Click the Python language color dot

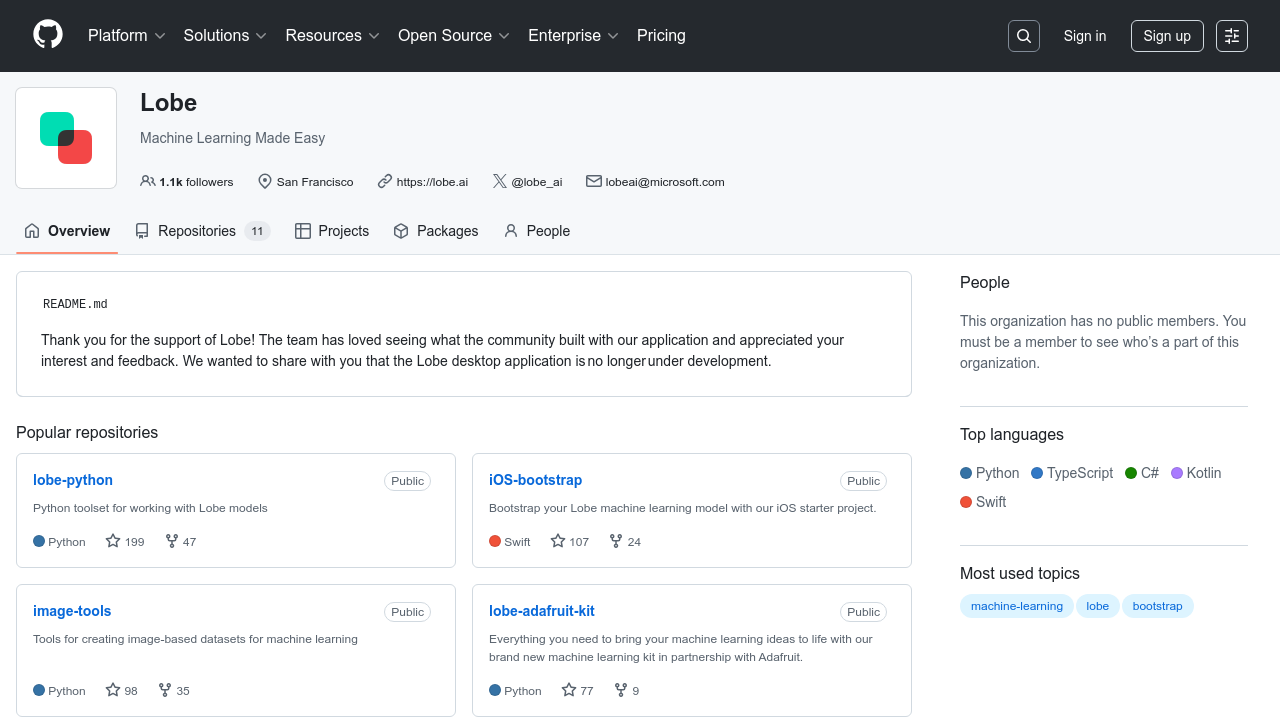pyautogui.click(x=966, y=473)
